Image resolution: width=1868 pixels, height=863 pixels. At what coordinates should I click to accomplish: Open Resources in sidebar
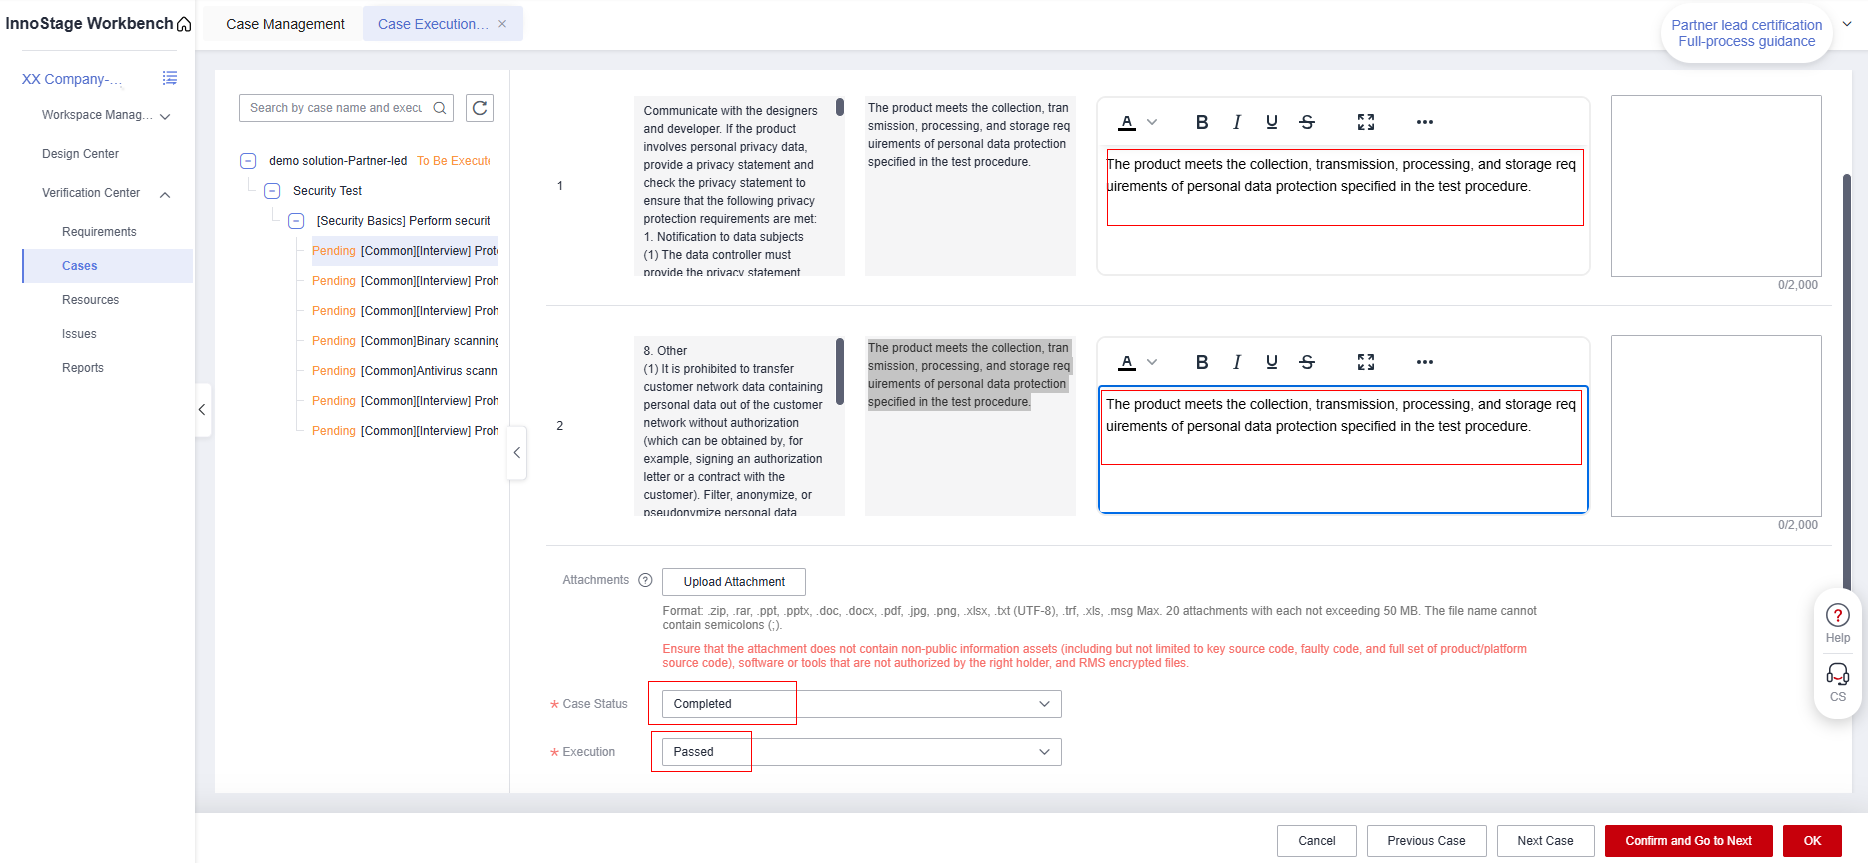coord(90,300)
